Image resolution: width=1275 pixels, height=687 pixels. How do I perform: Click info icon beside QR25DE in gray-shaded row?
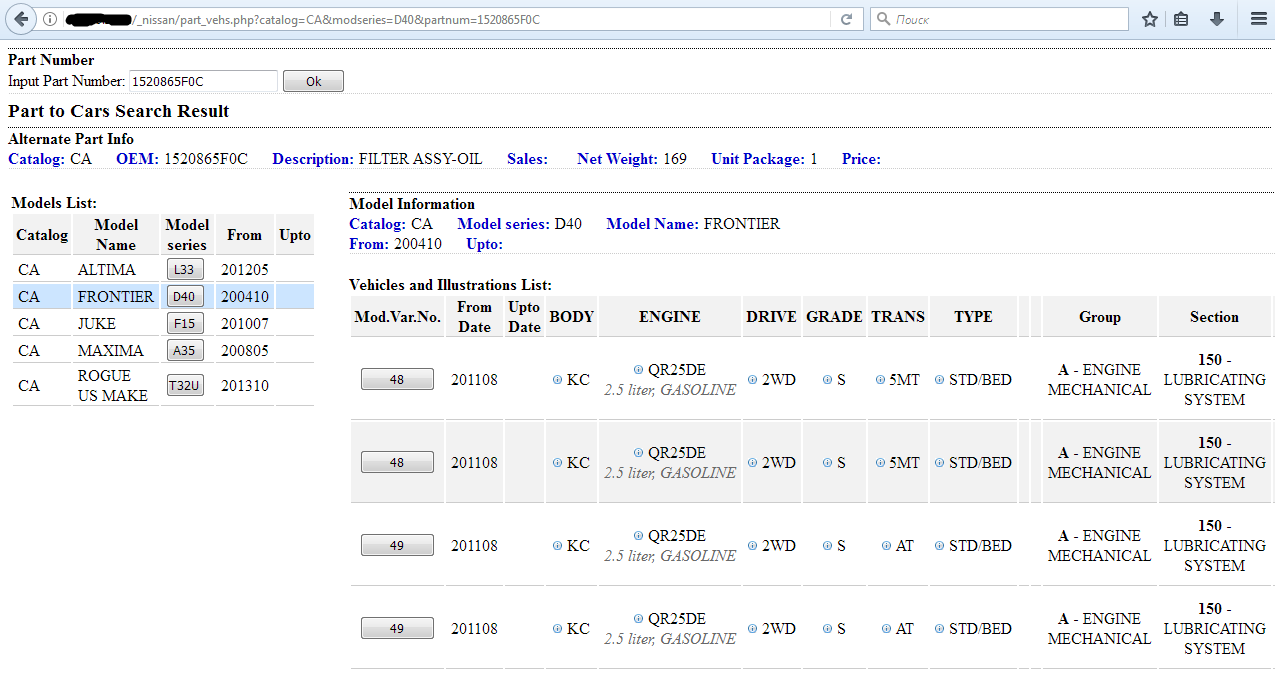click(x=639, y=453)
